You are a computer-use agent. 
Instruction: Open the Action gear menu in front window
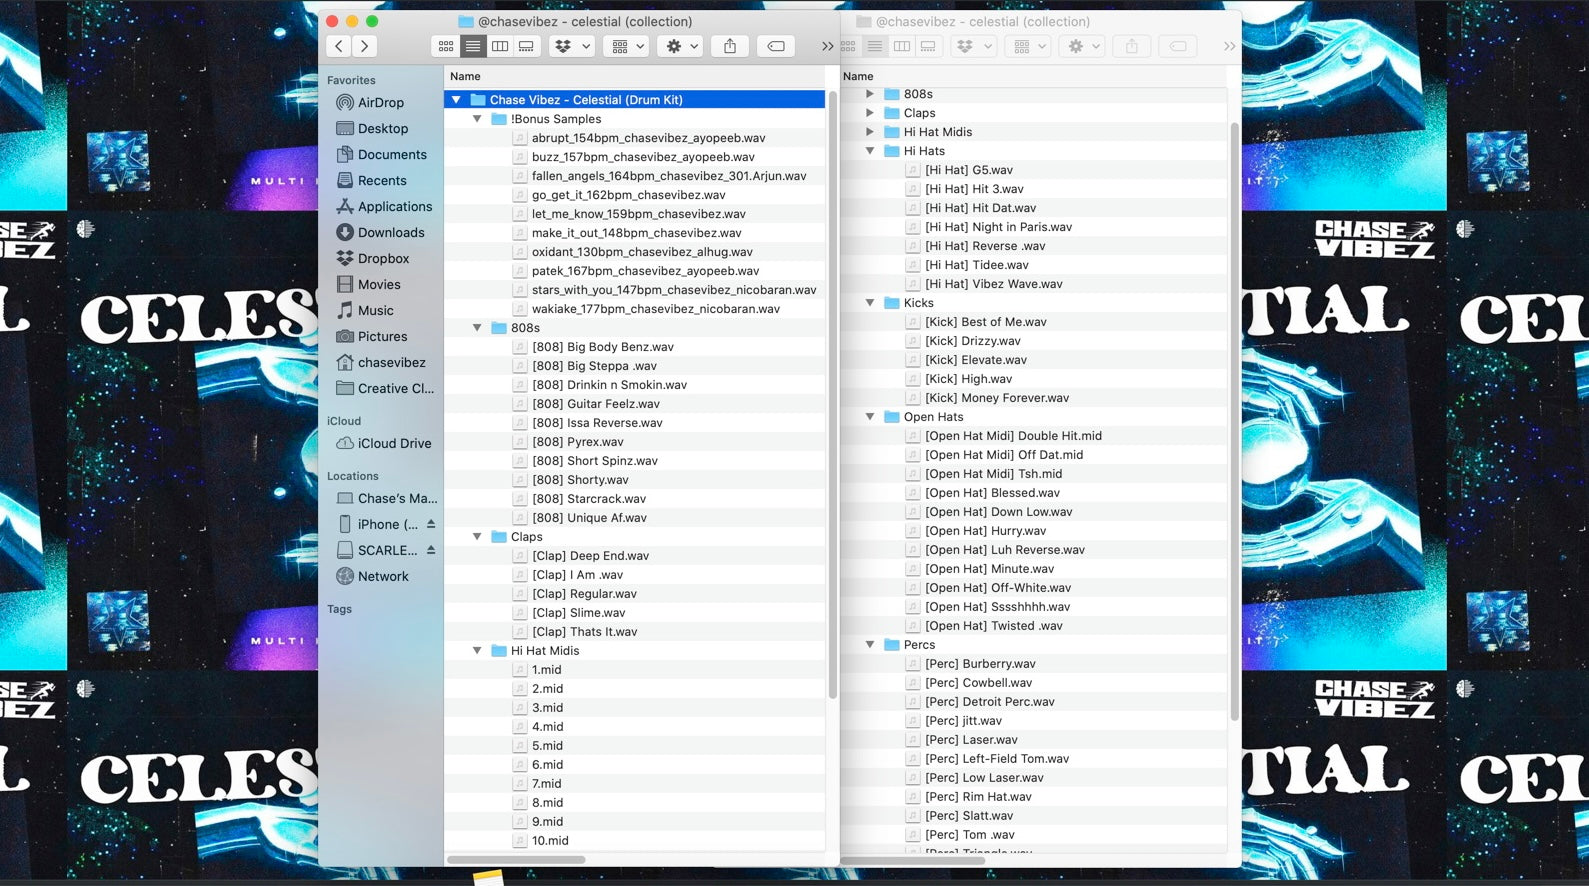coord(682,46)
